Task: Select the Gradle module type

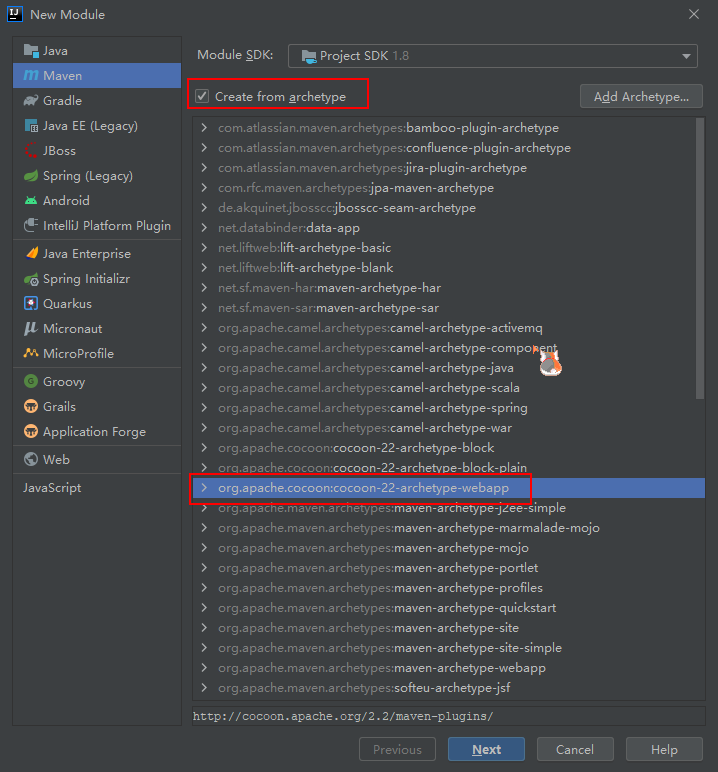Action: pyautogui.click(x=97, y=100)
